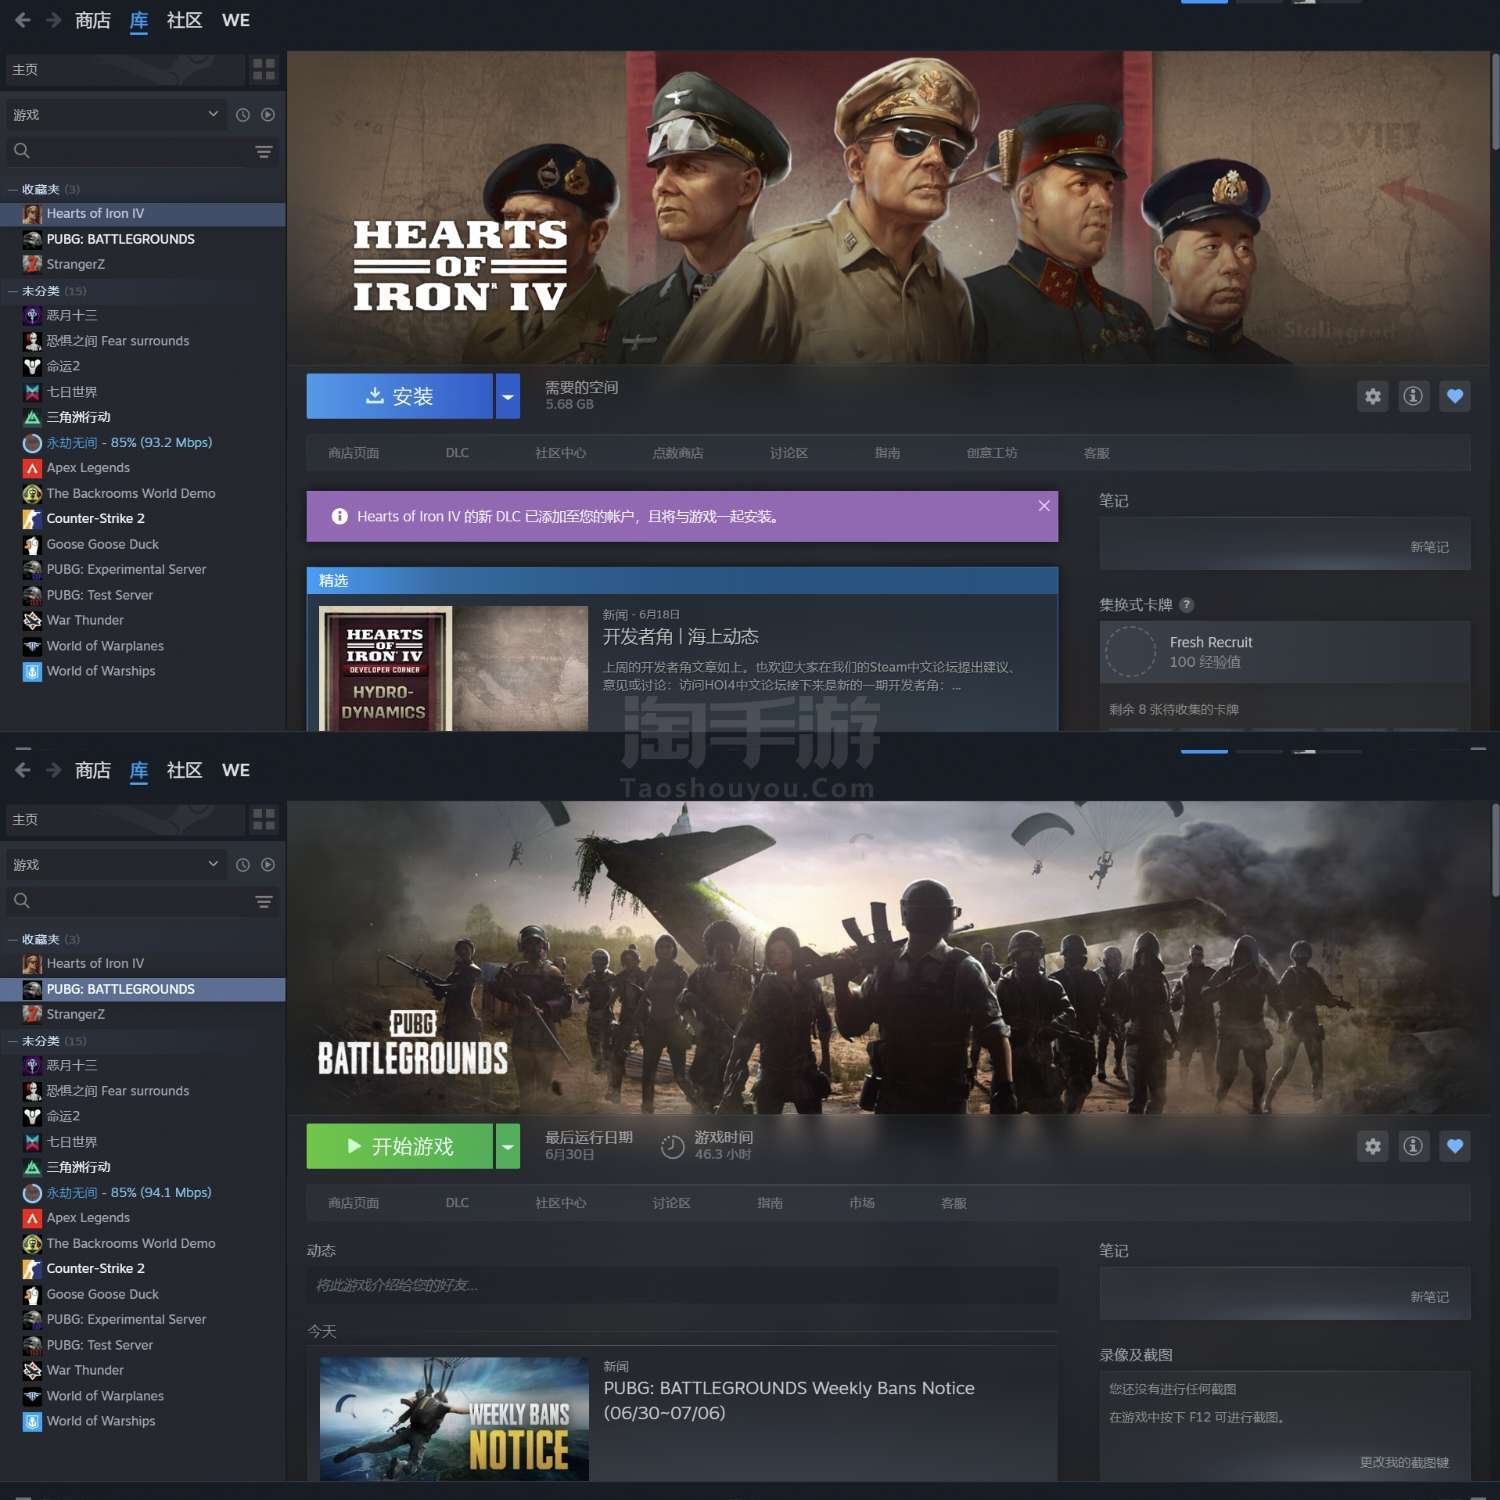Open 社区 menu in top window
The image size is (1500, 1500).
click(184, 20)
